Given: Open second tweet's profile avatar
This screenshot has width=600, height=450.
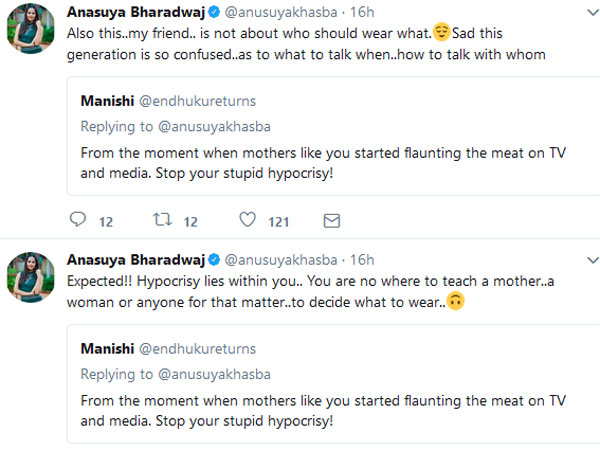Looking at the screenshot, I should point(30,277).
